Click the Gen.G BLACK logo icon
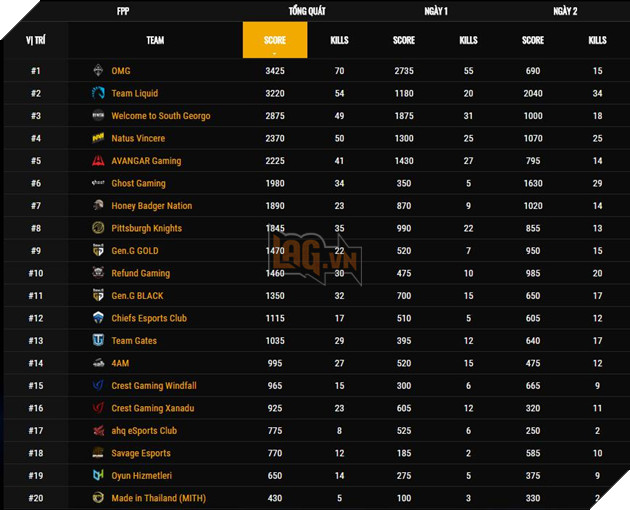The image size is (630, 510). 98,295
